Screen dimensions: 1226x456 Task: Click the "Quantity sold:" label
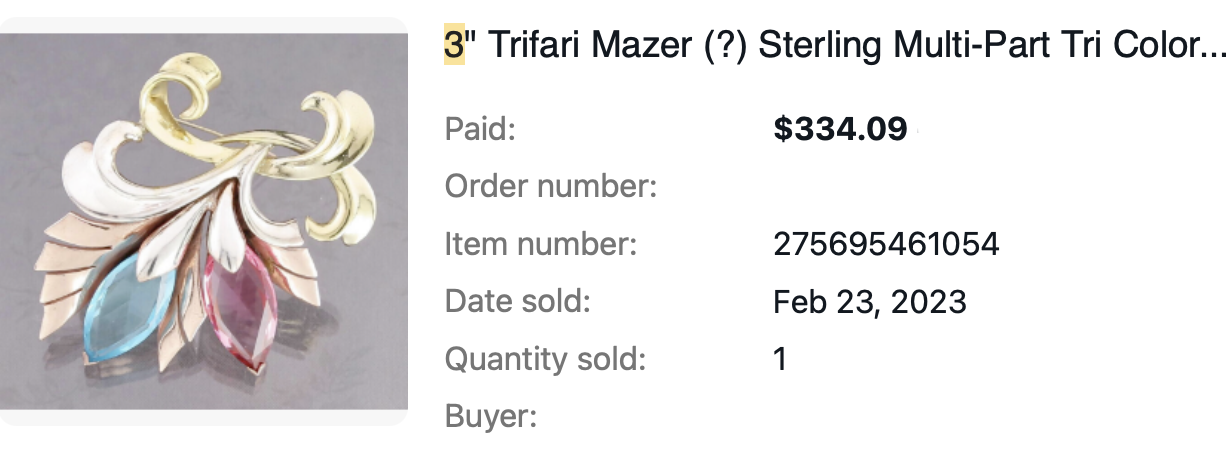(x=546, y=358)
